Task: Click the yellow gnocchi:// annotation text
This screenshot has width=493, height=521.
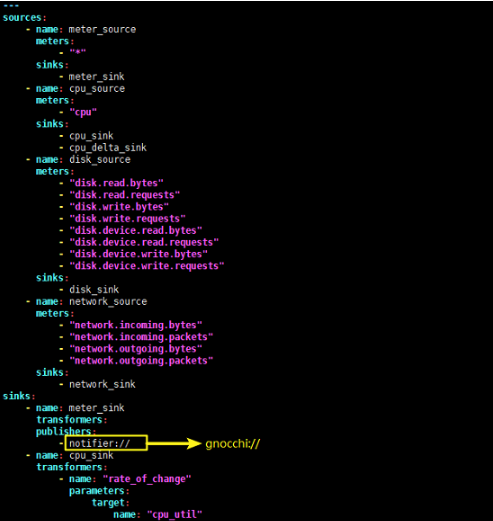Action: point(232,444)
